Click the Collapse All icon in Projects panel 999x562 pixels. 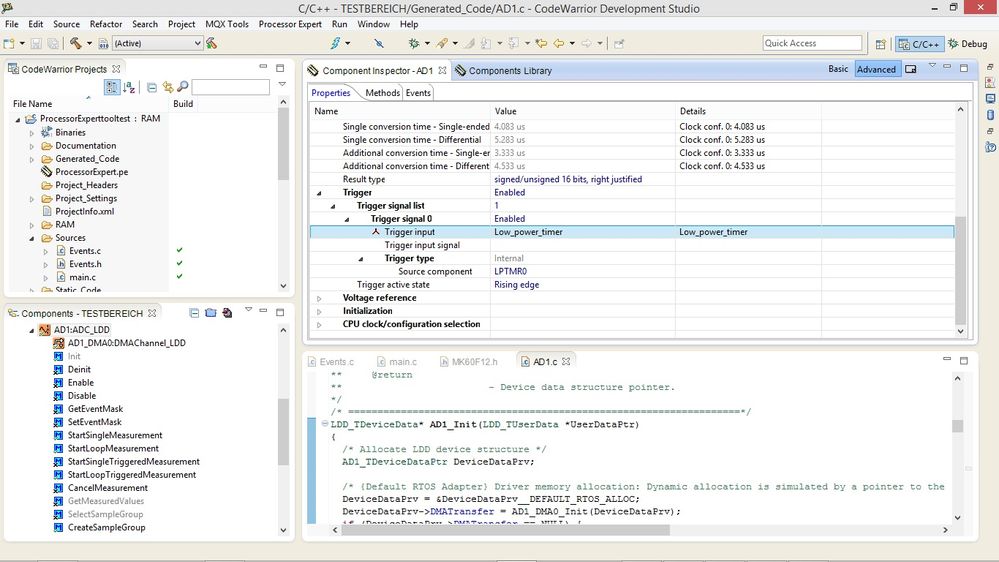[x=151, y=88]
